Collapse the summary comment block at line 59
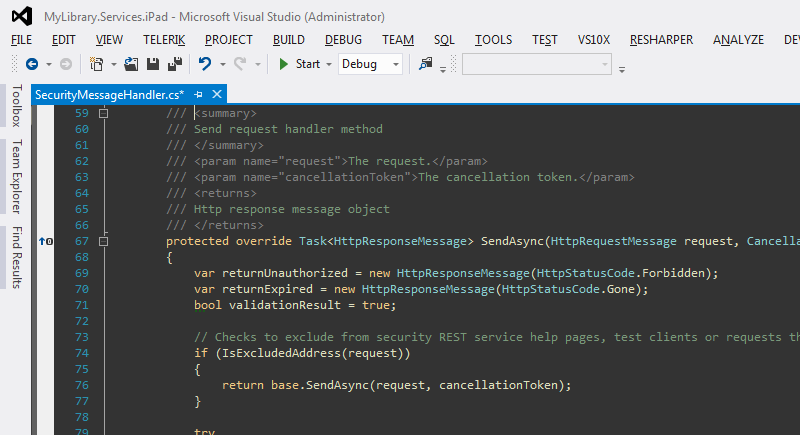Image resolution: width=800 pixels, height=435 pixels. (x=104, y=113)
